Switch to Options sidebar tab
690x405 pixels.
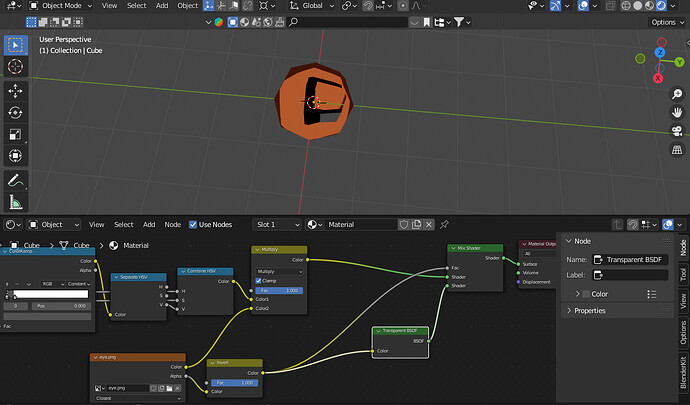[683, 332]
